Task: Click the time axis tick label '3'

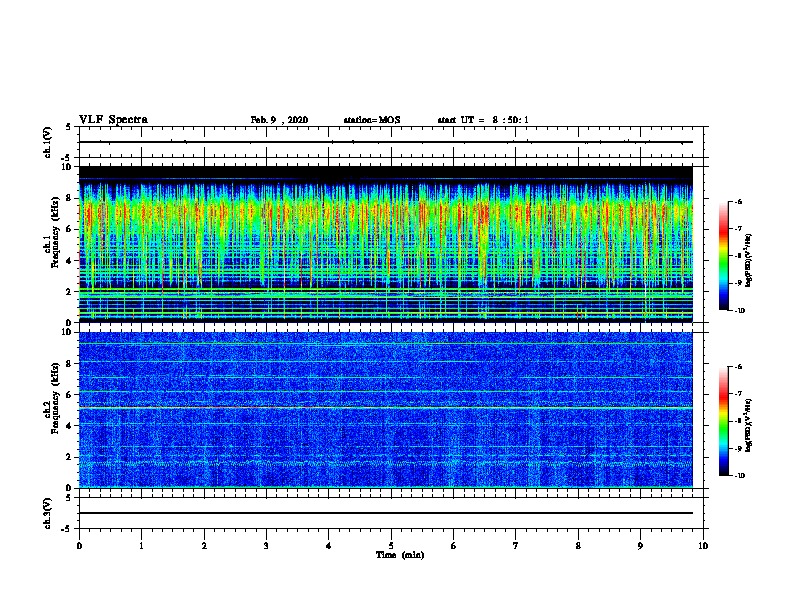Action: pyautogui.click(x=266, y=545)
